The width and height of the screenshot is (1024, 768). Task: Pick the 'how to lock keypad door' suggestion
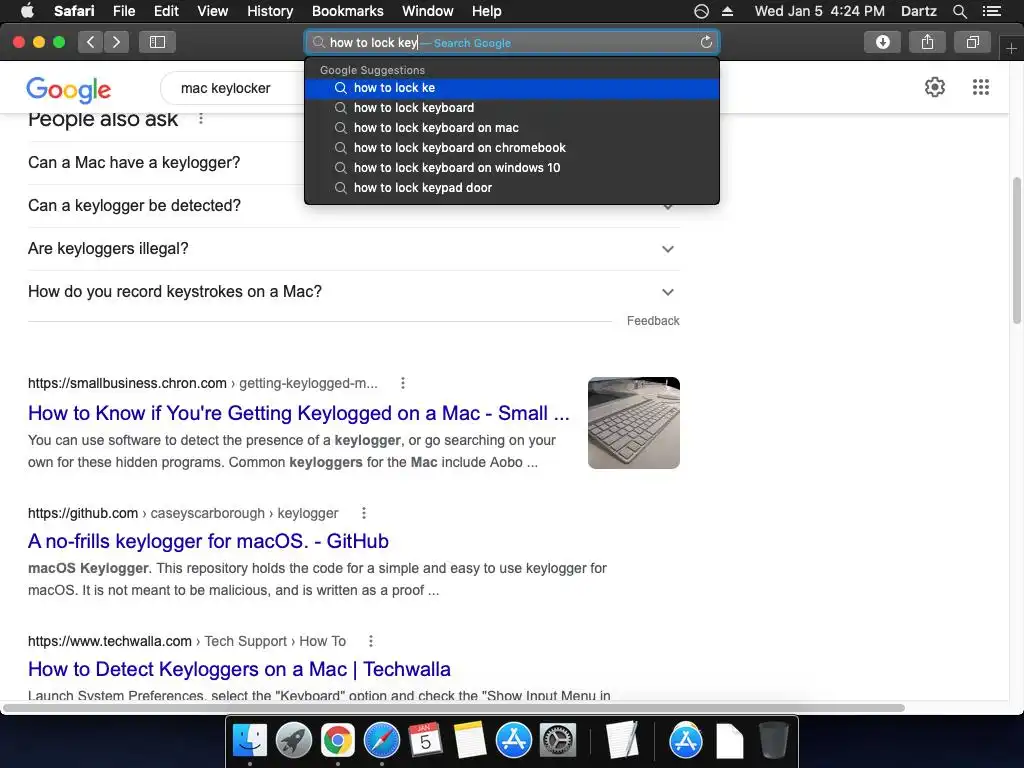[x=512, y=188]
